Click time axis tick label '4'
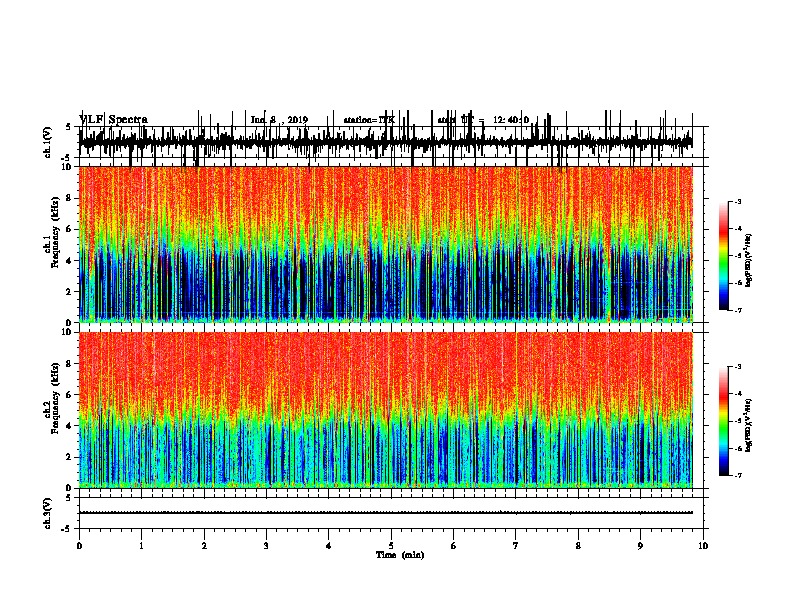The width and height of the screenshot is (792, 612). coord(329,546)
